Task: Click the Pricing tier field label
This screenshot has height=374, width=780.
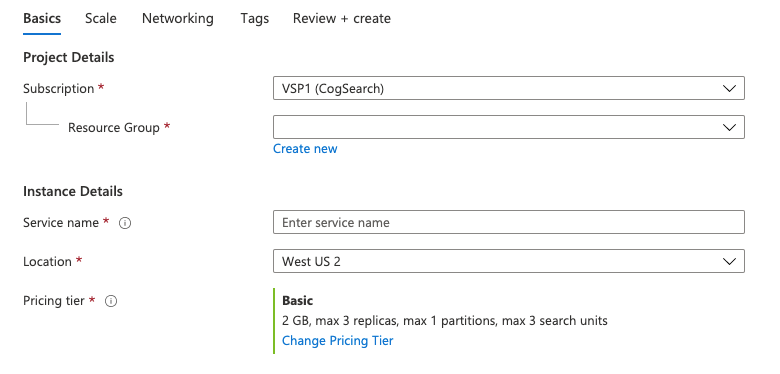Action: click(x=54, y=301)
